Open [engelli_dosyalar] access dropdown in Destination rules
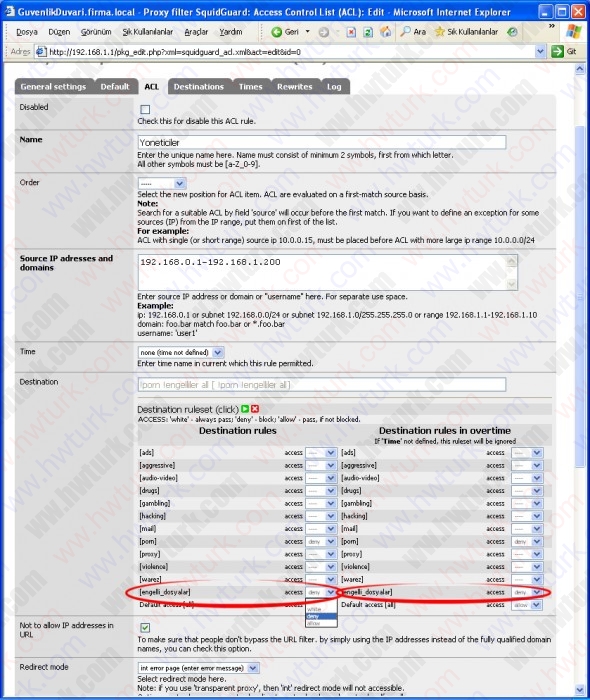Screen dimensions: 590x700 pyautogui.click(x=321, y=592)
